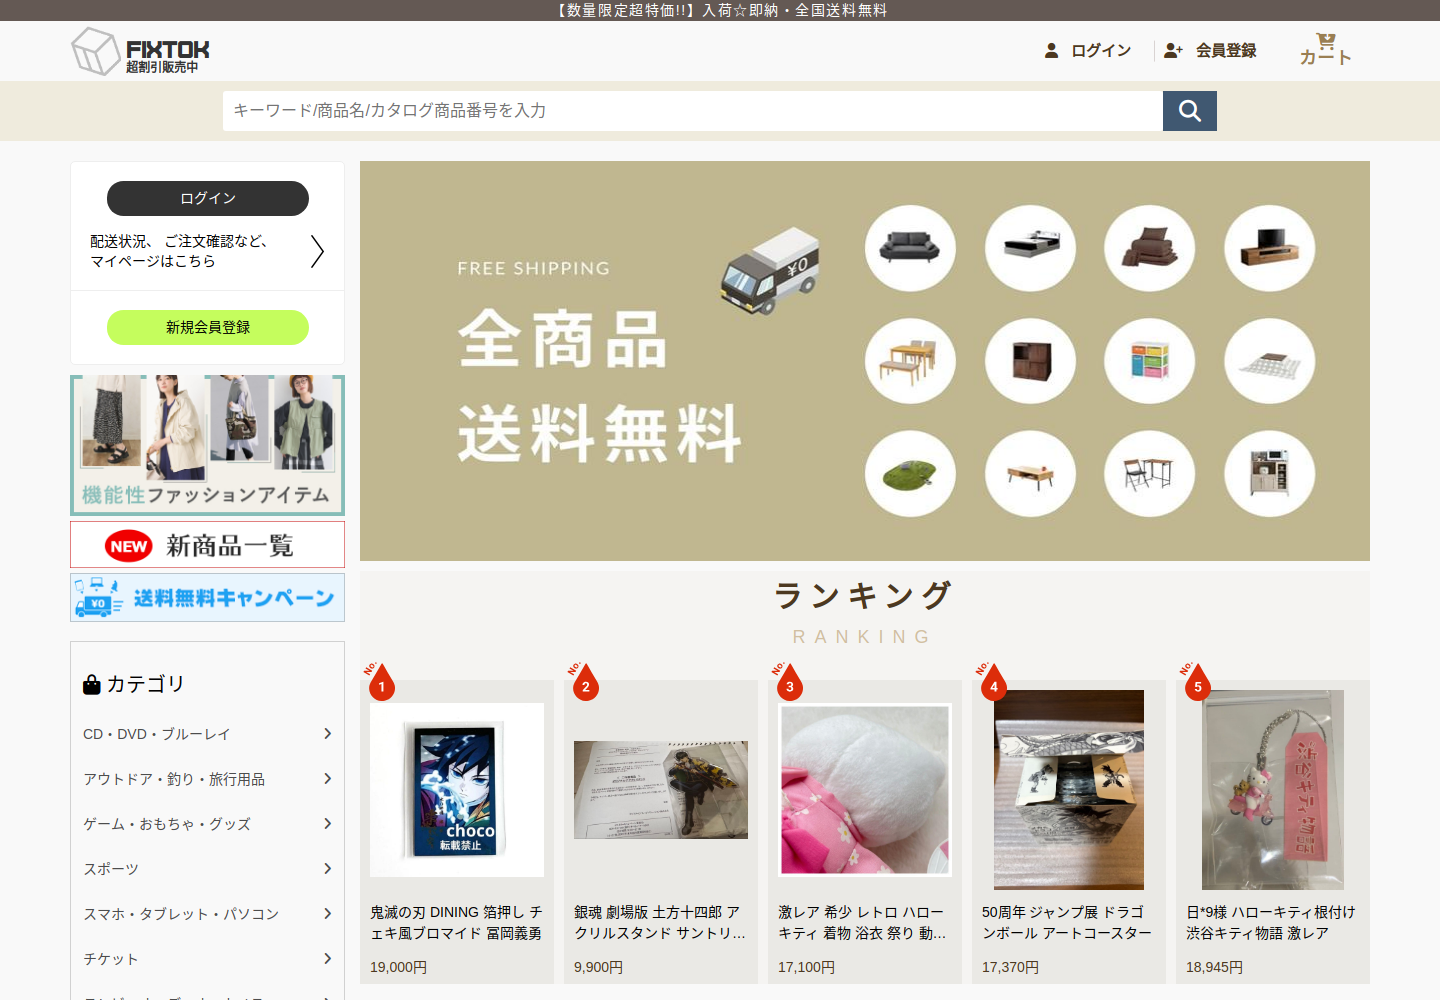Click the 激レア 希少 レトロ ハローキティ title

point(864,923)
